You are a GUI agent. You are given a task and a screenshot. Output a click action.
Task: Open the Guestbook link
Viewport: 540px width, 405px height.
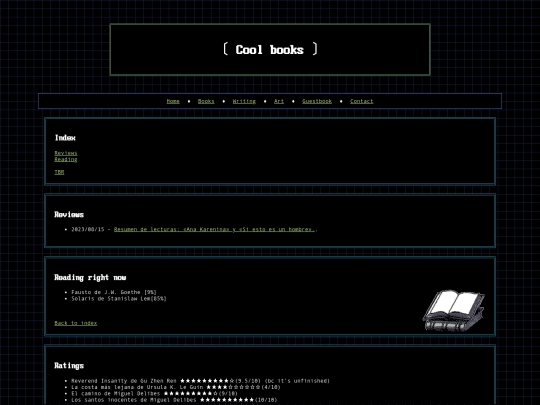pyautogui.click(x=317, y=101)
